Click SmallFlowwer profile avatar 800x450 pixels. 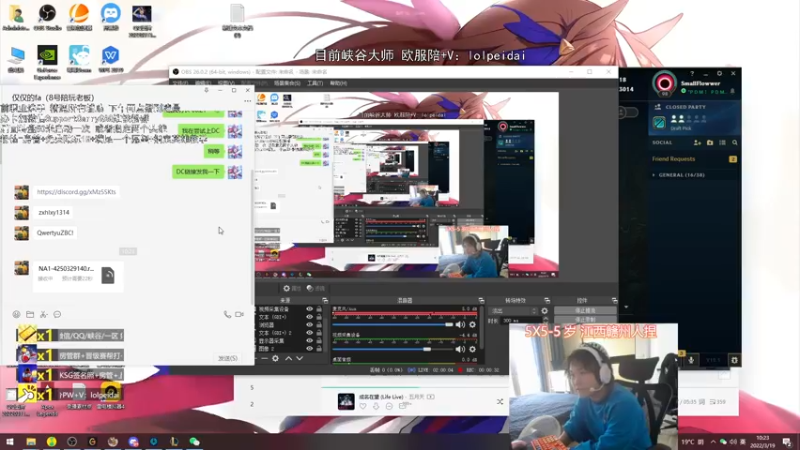click(x=664, y=83)
